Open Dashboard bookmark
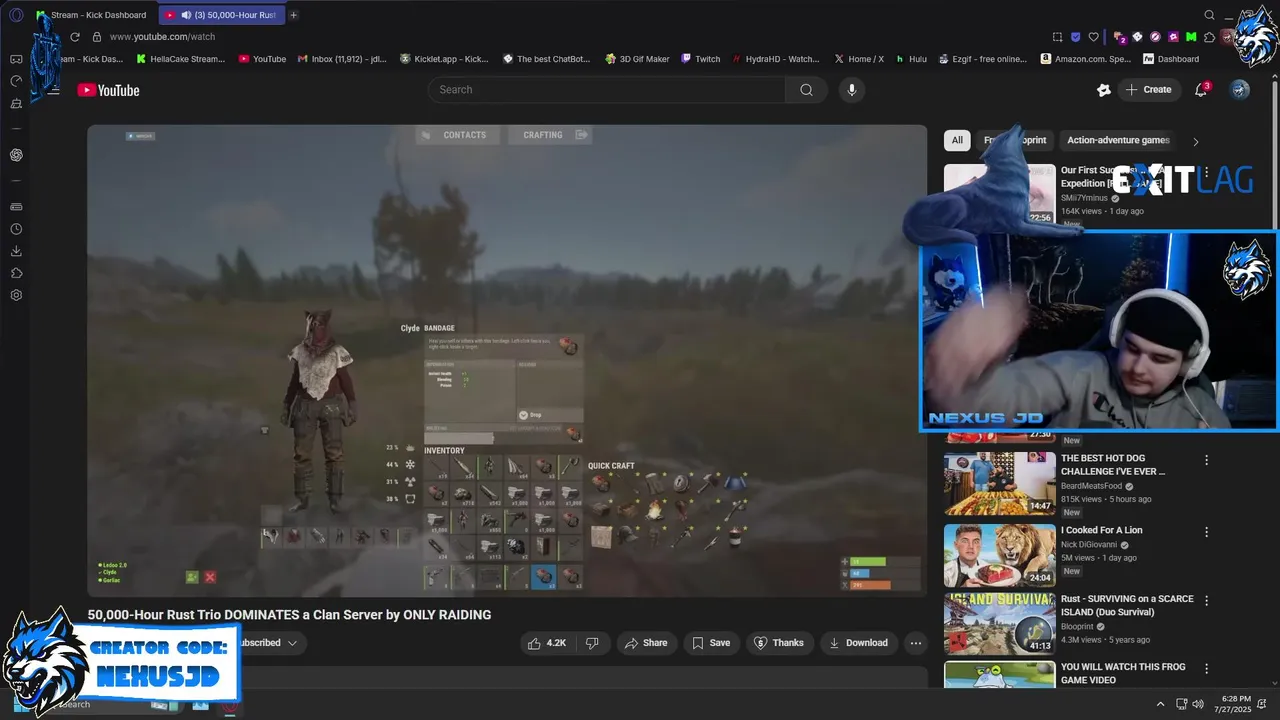 1171,59
